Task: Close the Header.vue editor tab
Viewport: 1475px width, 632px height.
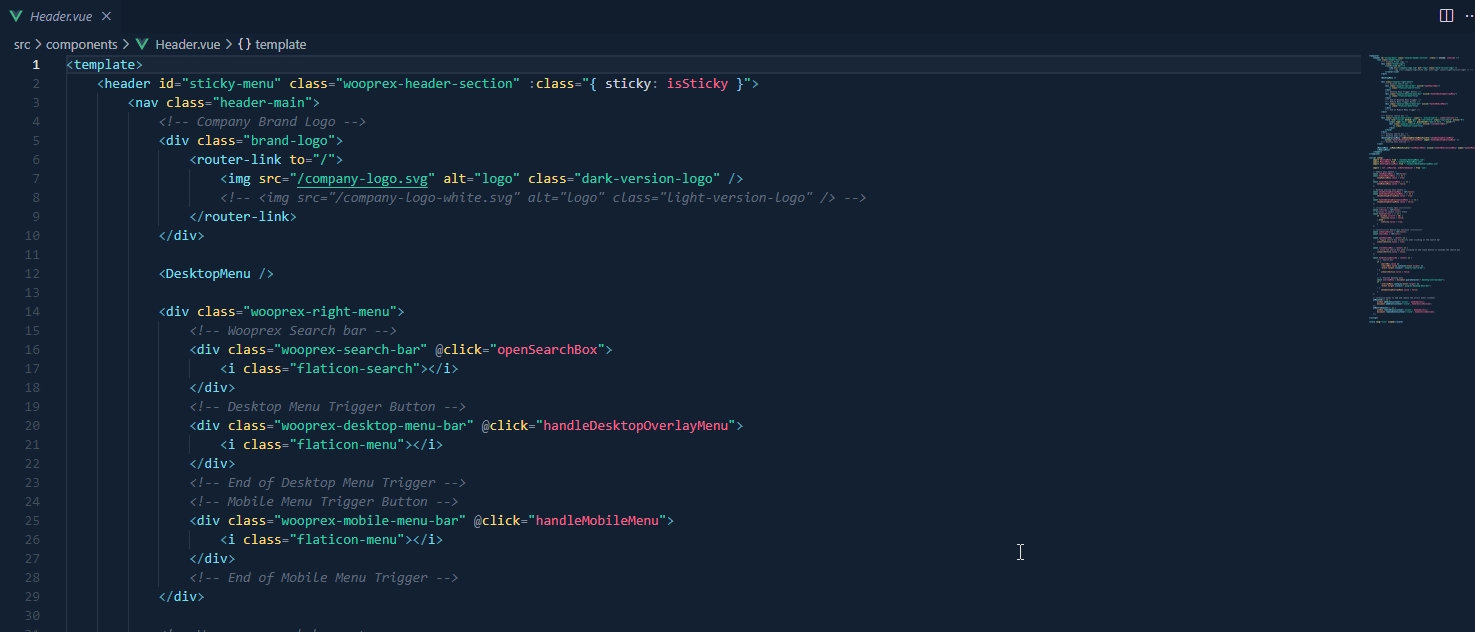Action: pyautogui.click(x=107, y=16)
